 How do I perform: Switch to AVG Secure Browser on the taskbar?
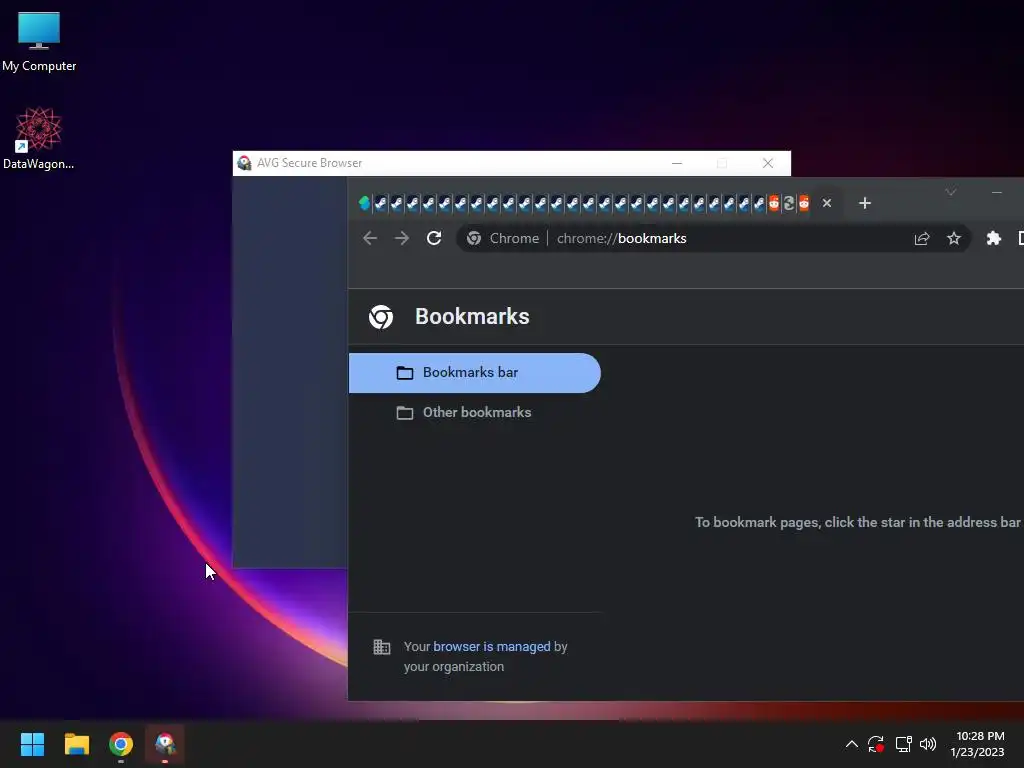coord(165,744)
